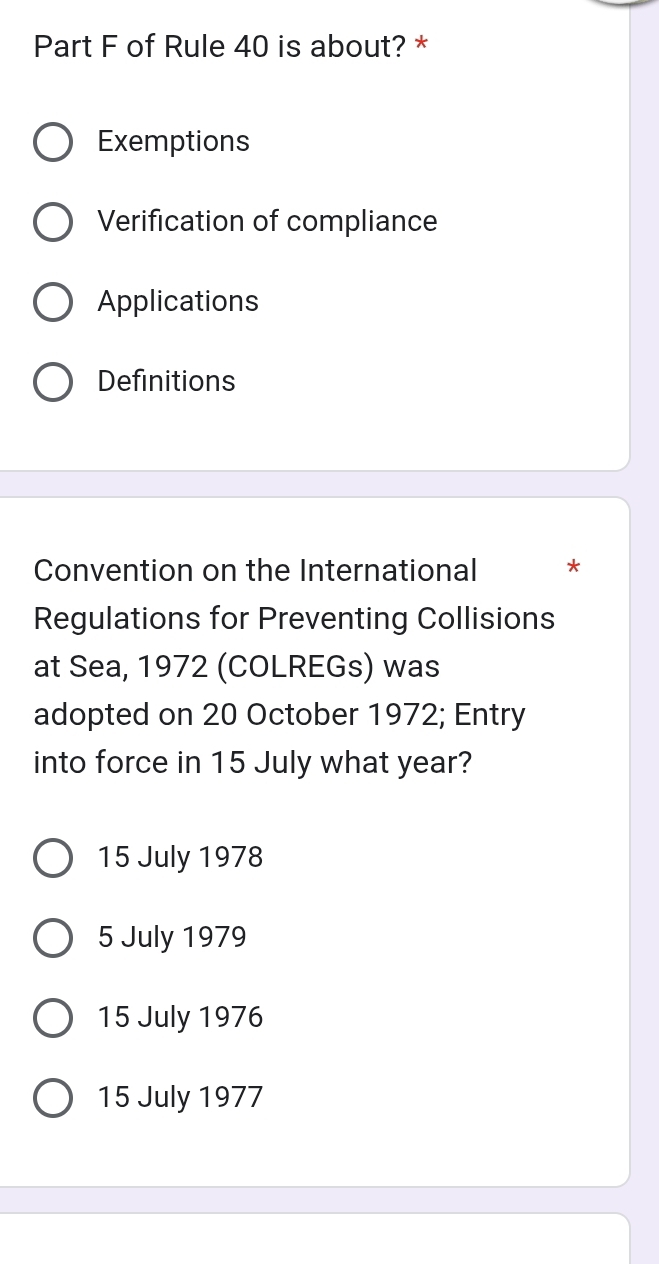The width and height of the screenshot is (659, 1264).
Task: Mark the Definitions radio button
Action: (x=53, y=382)
